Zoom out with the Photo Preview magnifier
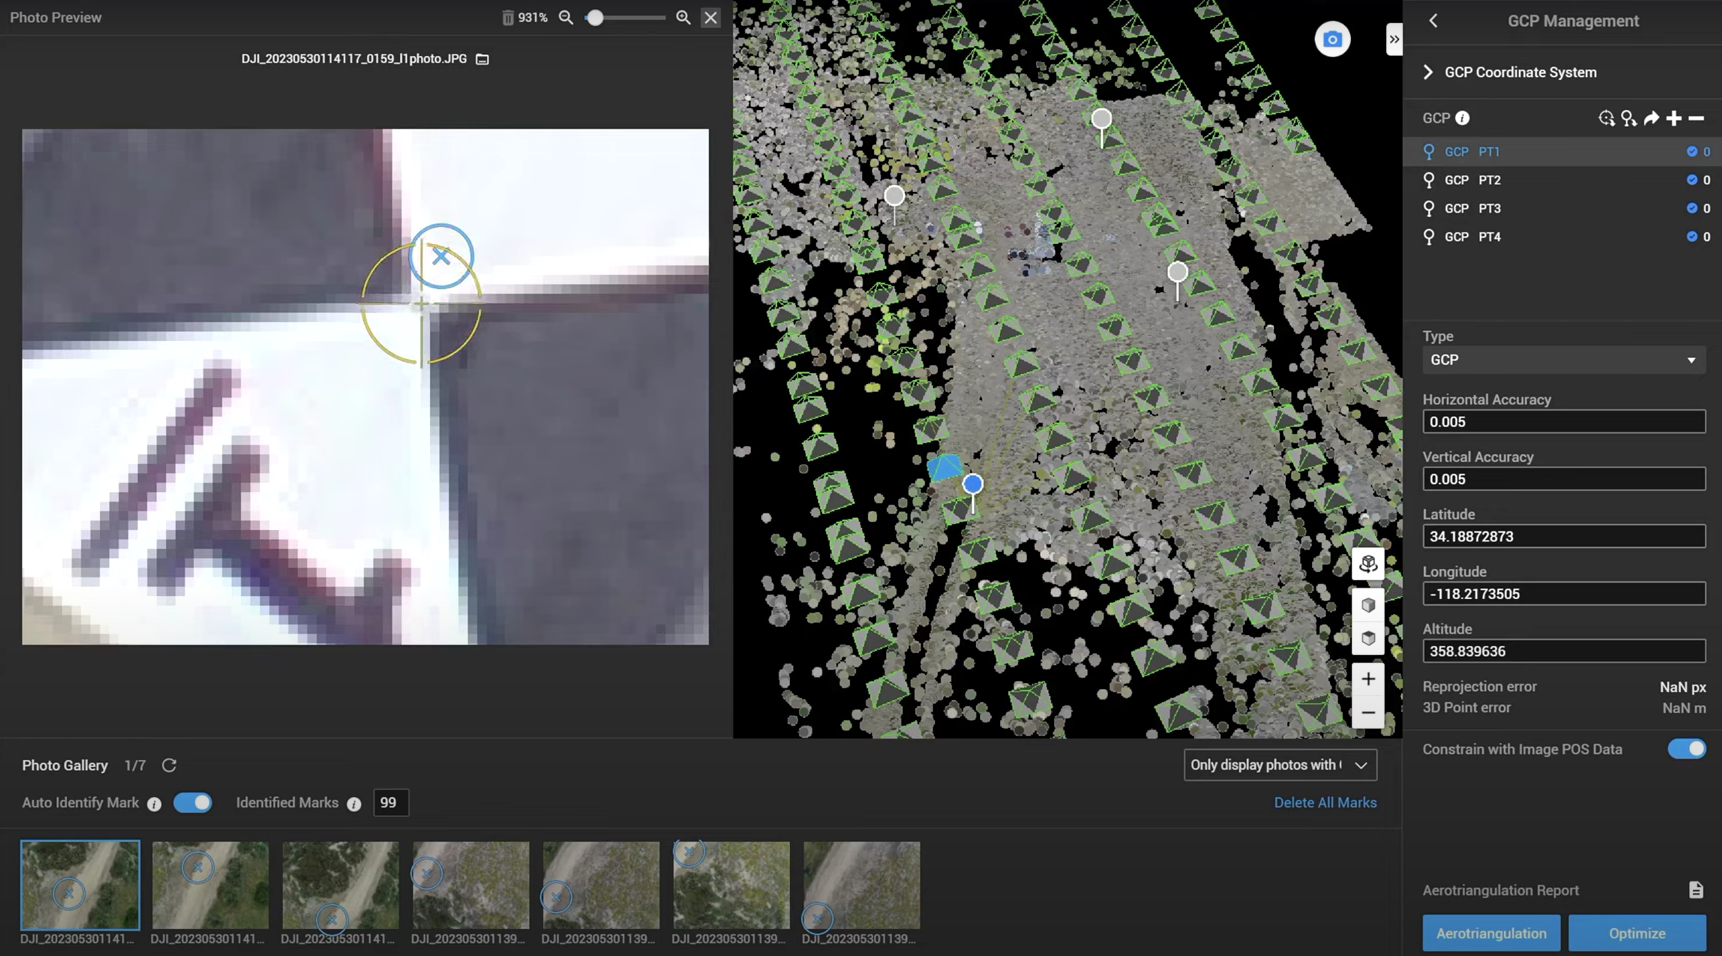Image resolution: width=1722 pixels, height=956 pixels. [x=566, y=18]
